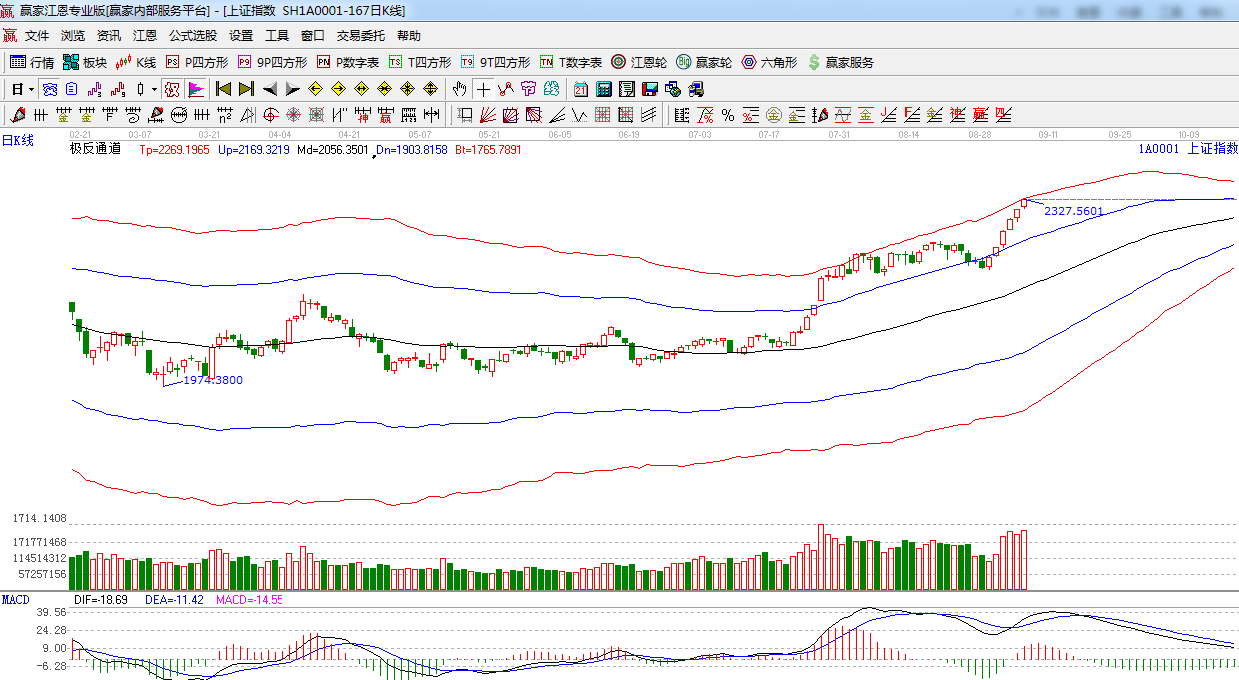The height and width of the screenshot is (680, 1239).
Task: Select the hand pan tool
Action: point(459,89)
